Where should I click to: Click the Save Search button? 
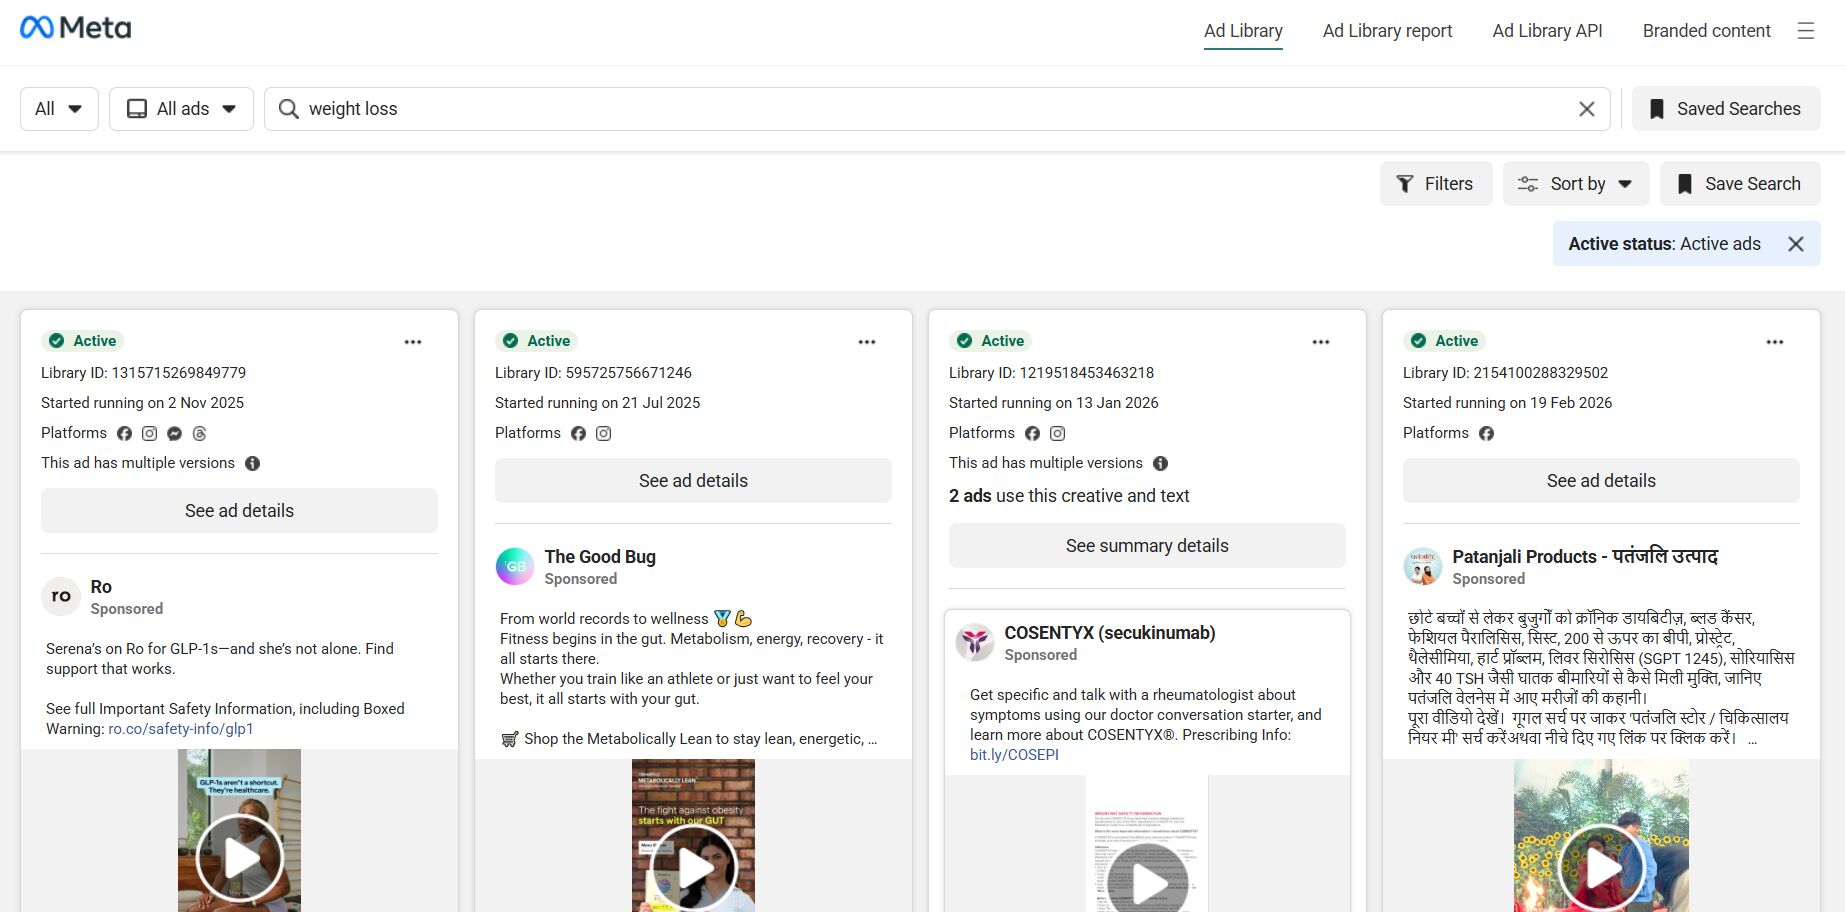click(1740, 184)
